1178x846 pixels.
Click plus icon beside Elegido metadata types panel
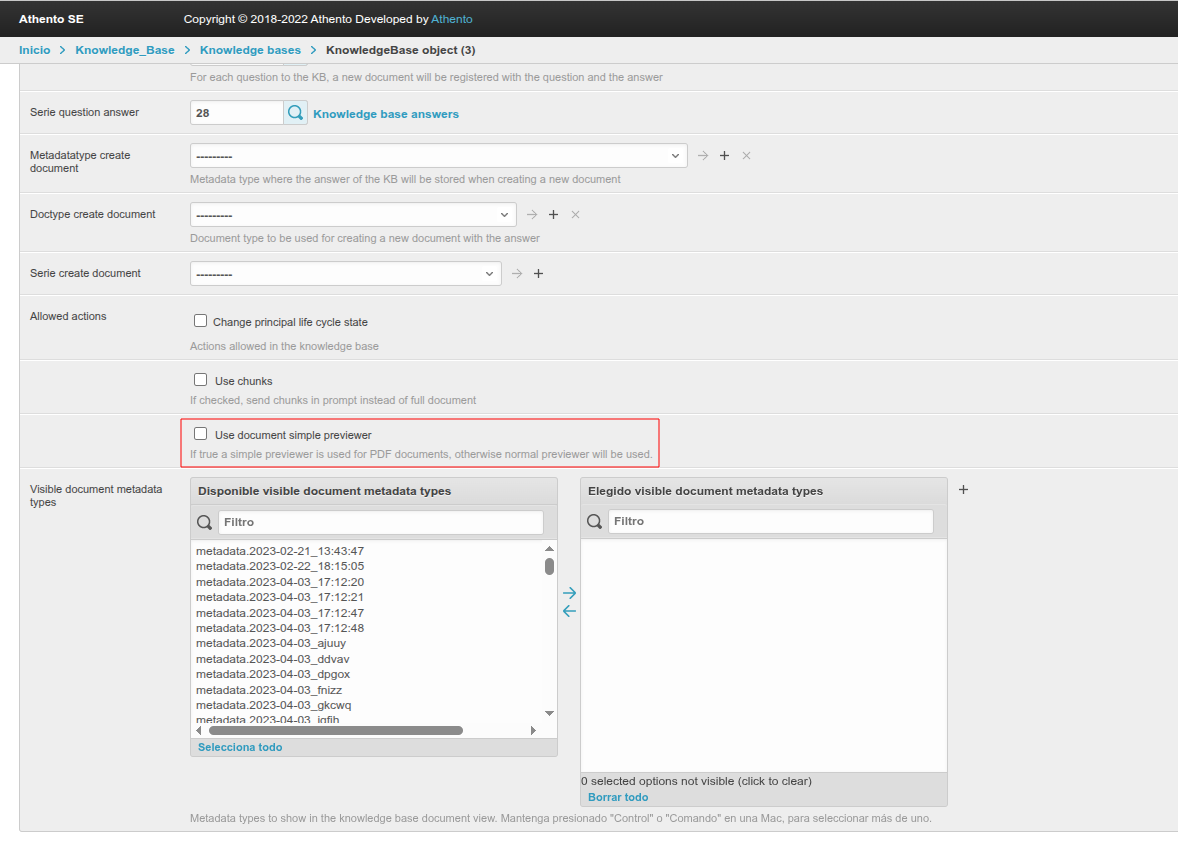pyautogui.click(x=963, y=490)
